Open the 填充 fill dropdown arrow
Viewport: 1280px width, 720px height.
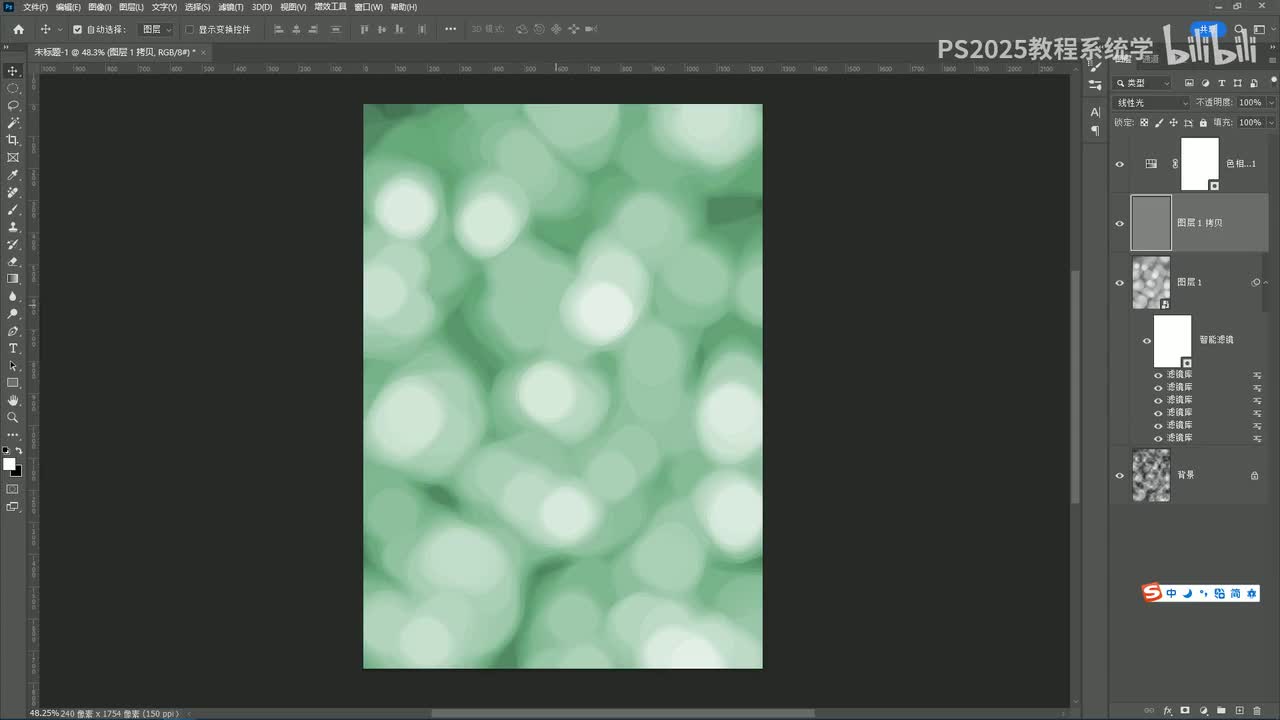[1271, 123]
